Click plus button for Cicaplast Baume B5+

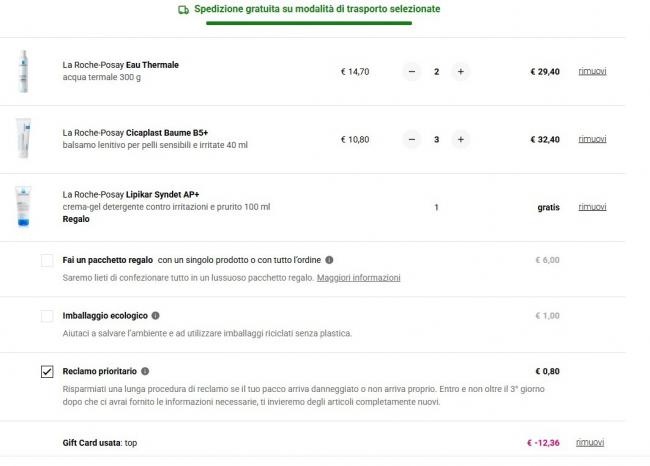coord(460,139)
